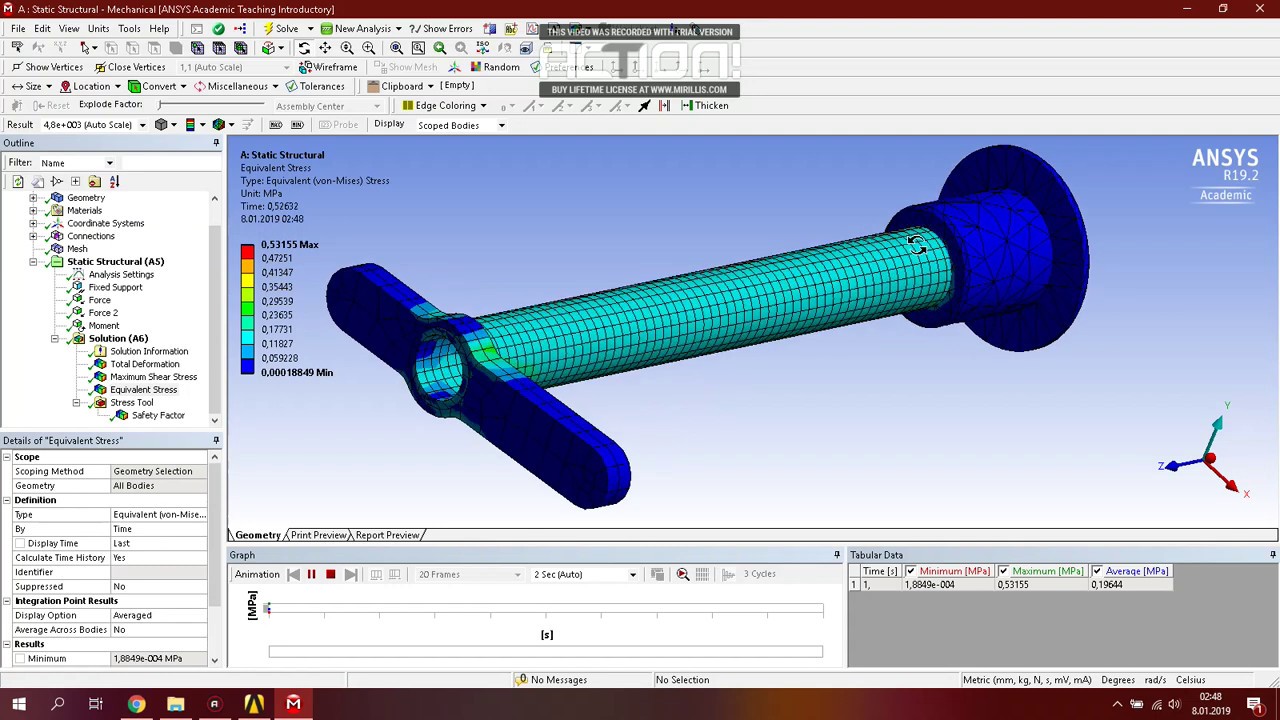Toggle the Maximum [MPa] column checkbox
Viewport: 1280px width, 720px height.
[1003, 571]
